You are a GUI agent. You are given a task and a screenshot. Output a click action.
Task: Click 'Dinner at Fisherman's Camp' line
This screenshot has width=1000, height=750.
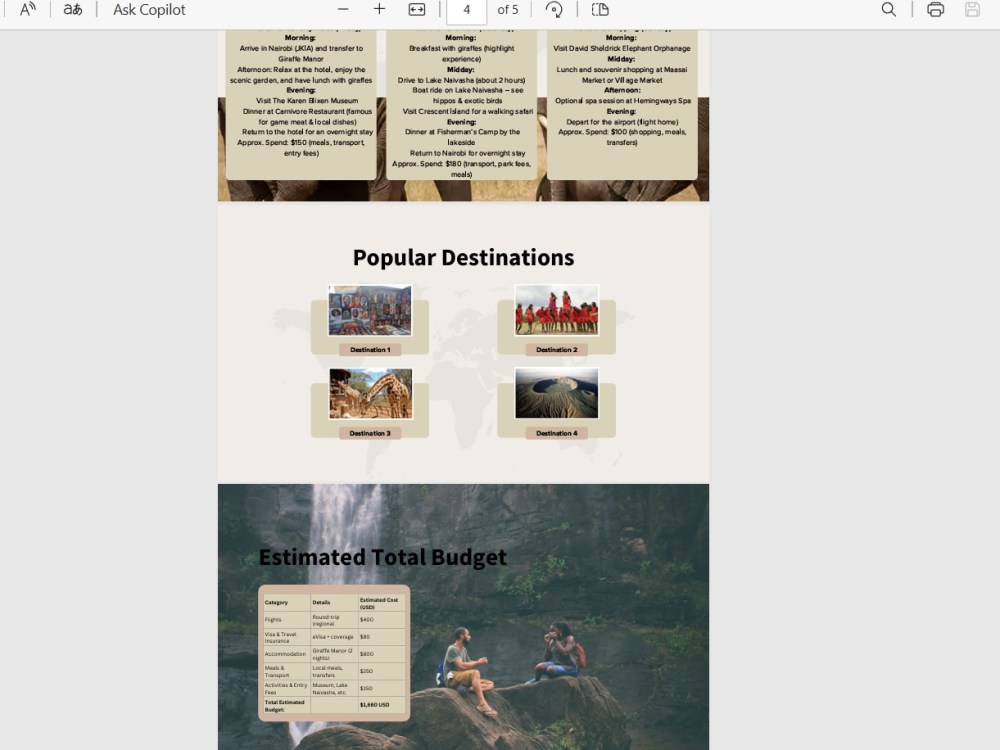coord(462,137)
